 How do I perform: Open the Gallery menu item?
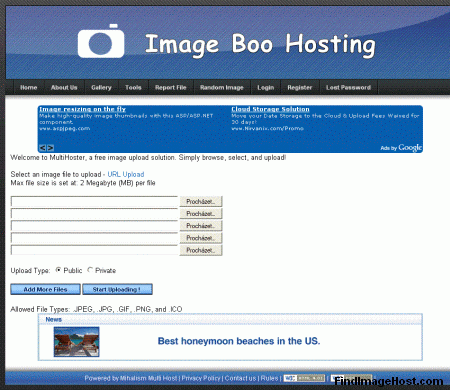pos(101,87)
